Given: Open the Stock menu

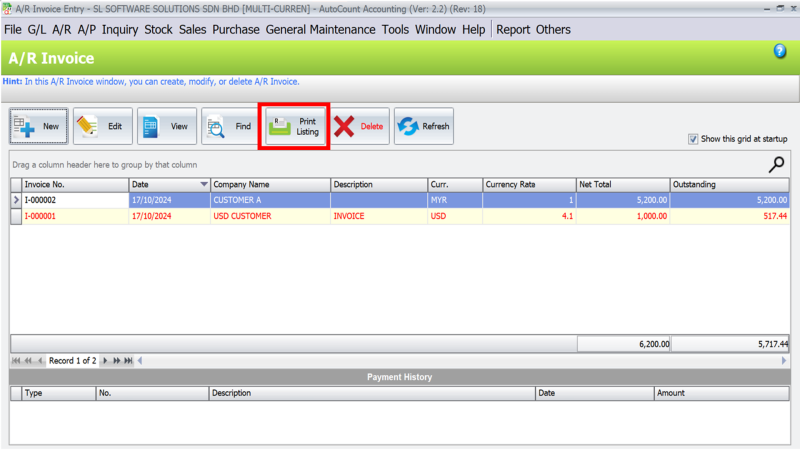Looking at the screenshot, I should point(158,30).
